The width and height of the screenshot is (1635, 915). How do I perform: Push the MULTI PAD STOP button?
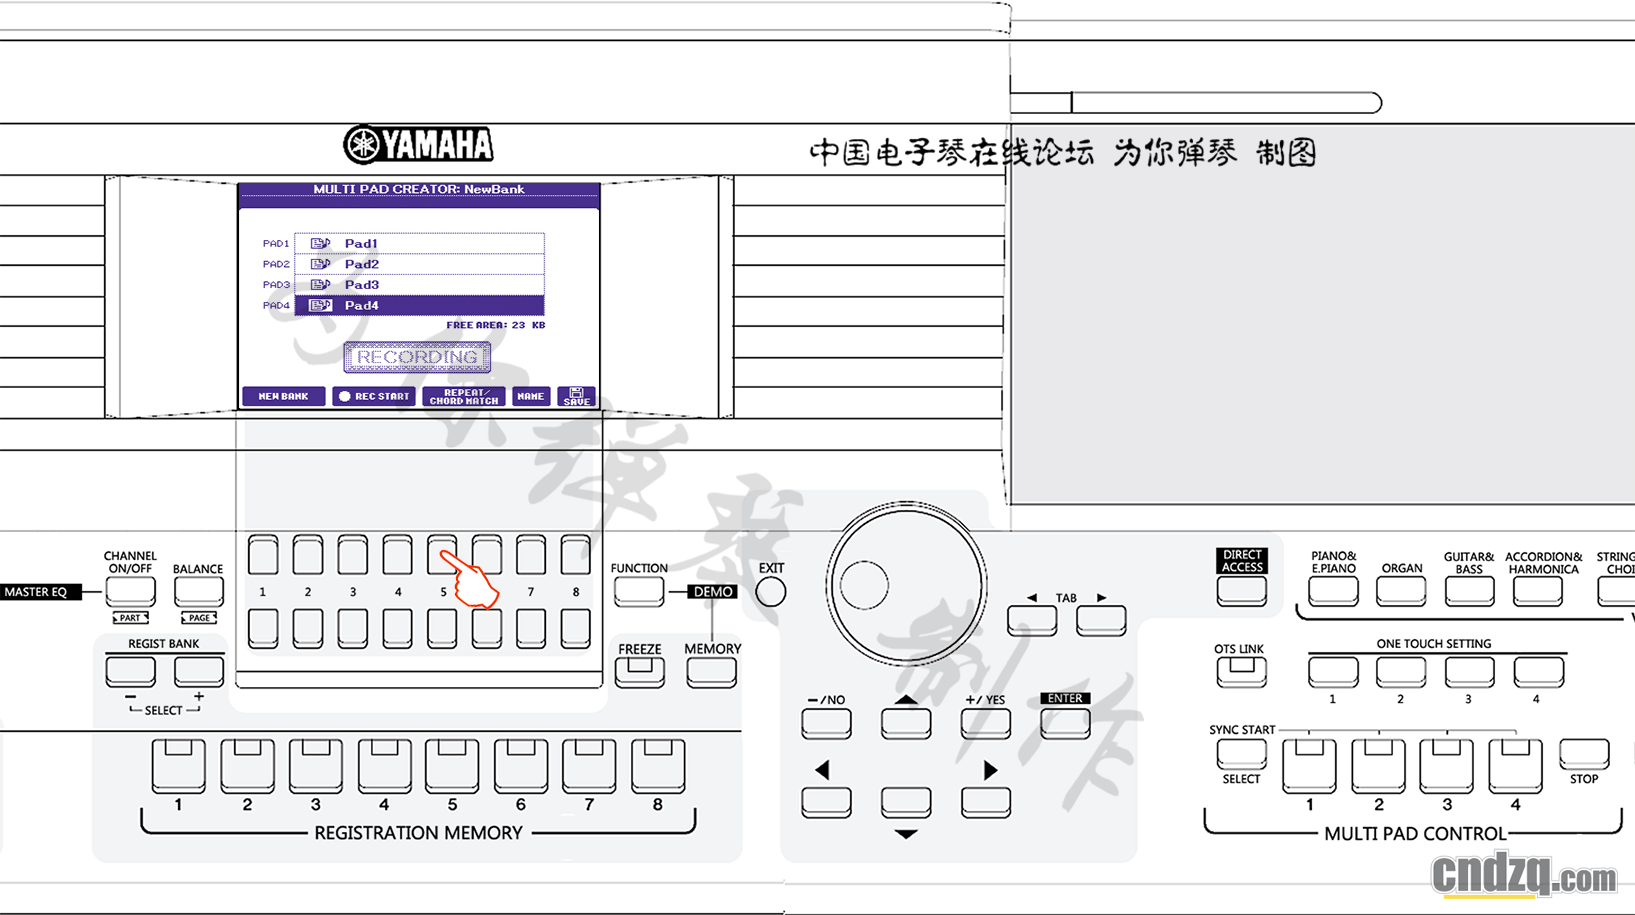[1584, 754]
